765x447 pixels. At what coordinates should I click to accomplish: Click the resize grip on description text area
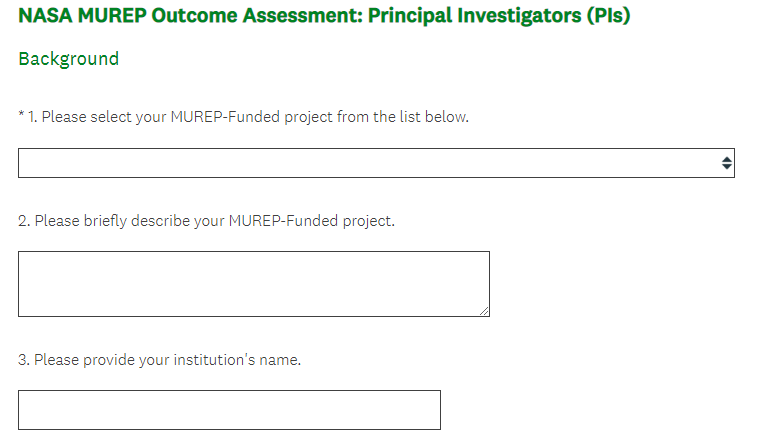tap(484, 311)
